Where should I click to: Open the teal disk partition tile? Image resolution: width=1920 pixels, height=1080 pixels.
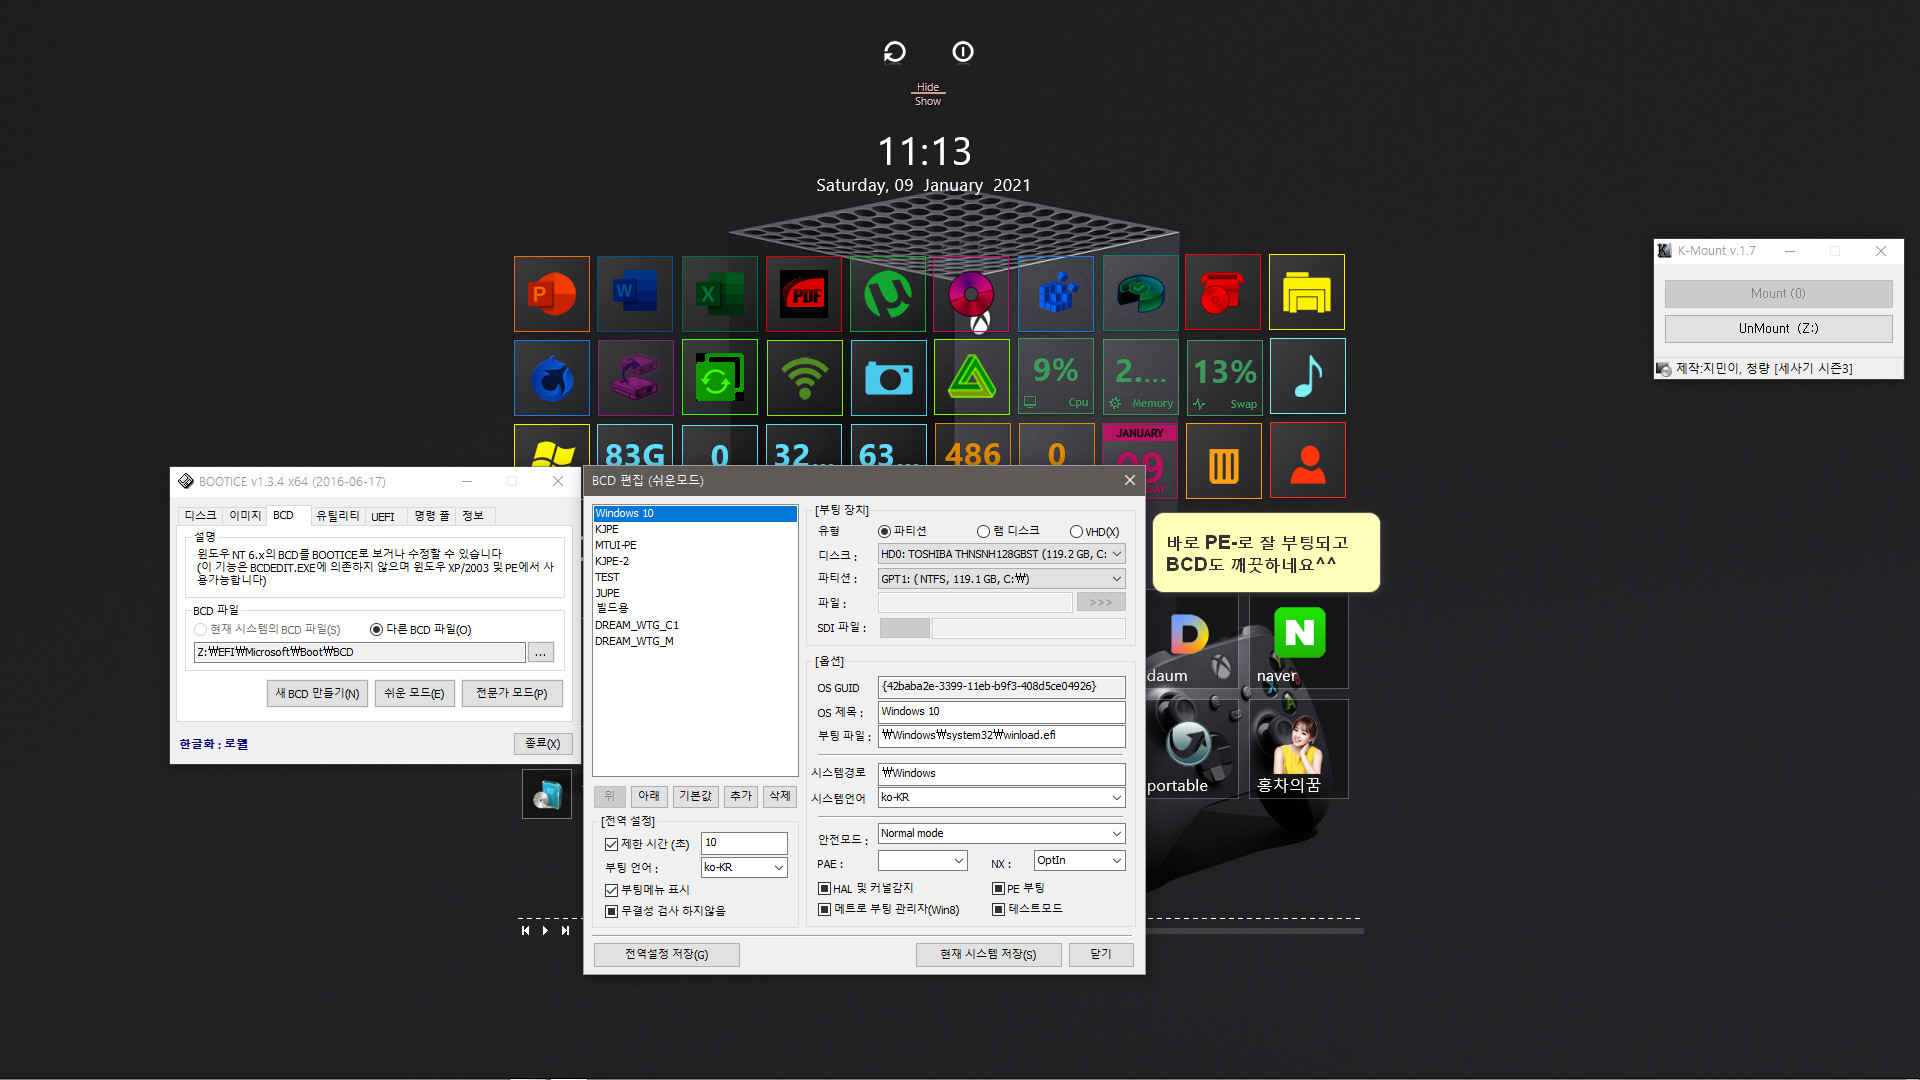1141,293
